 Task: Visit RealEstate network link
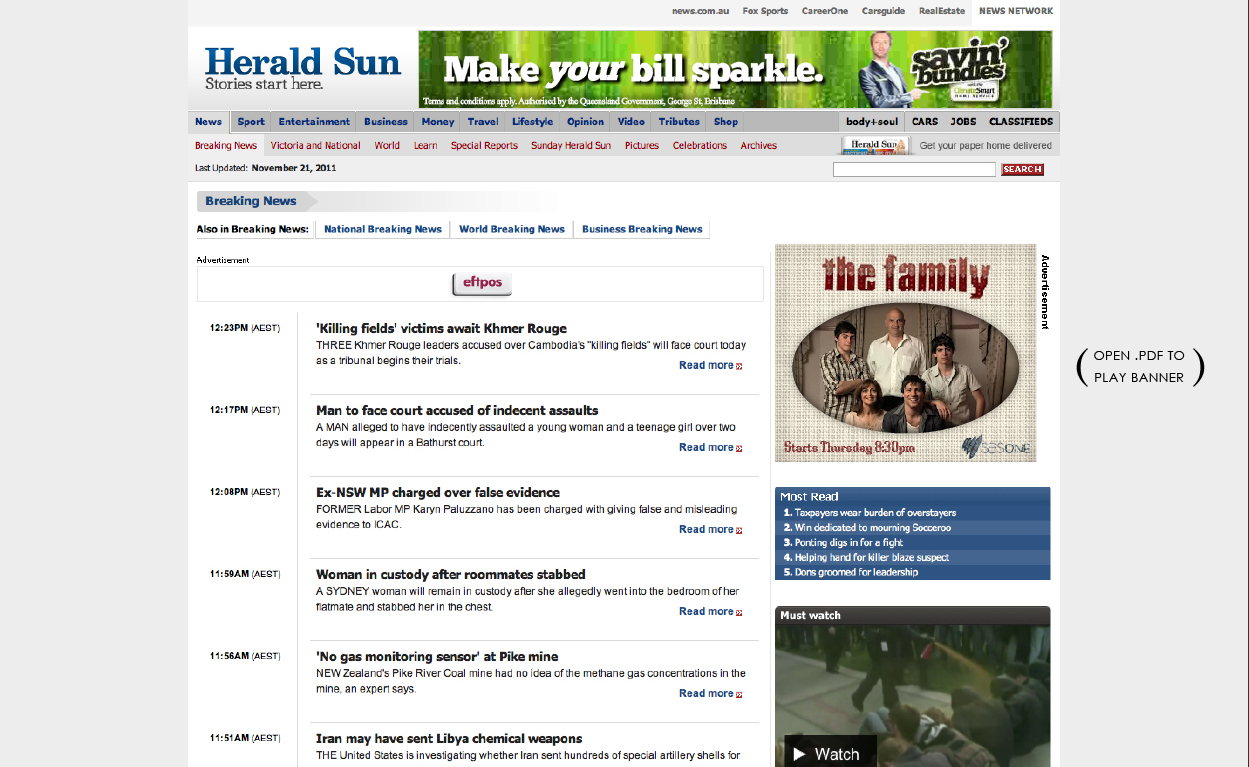click(942, 12)
